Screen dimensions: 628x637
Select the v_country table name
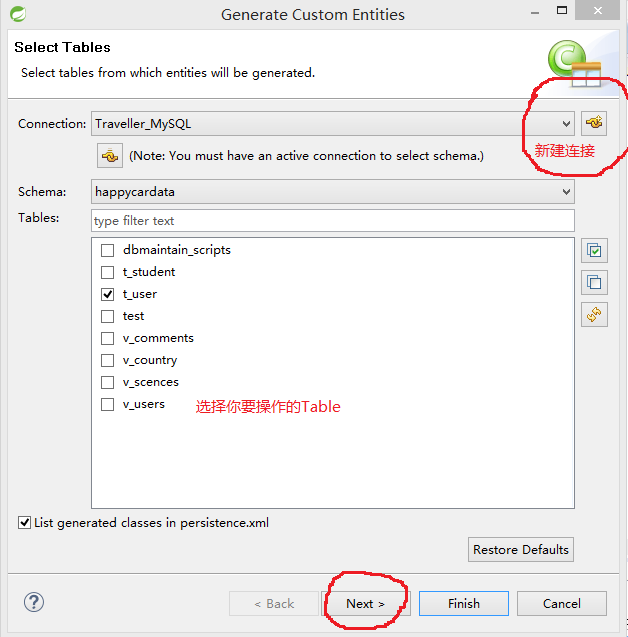[x=150, y=360]
